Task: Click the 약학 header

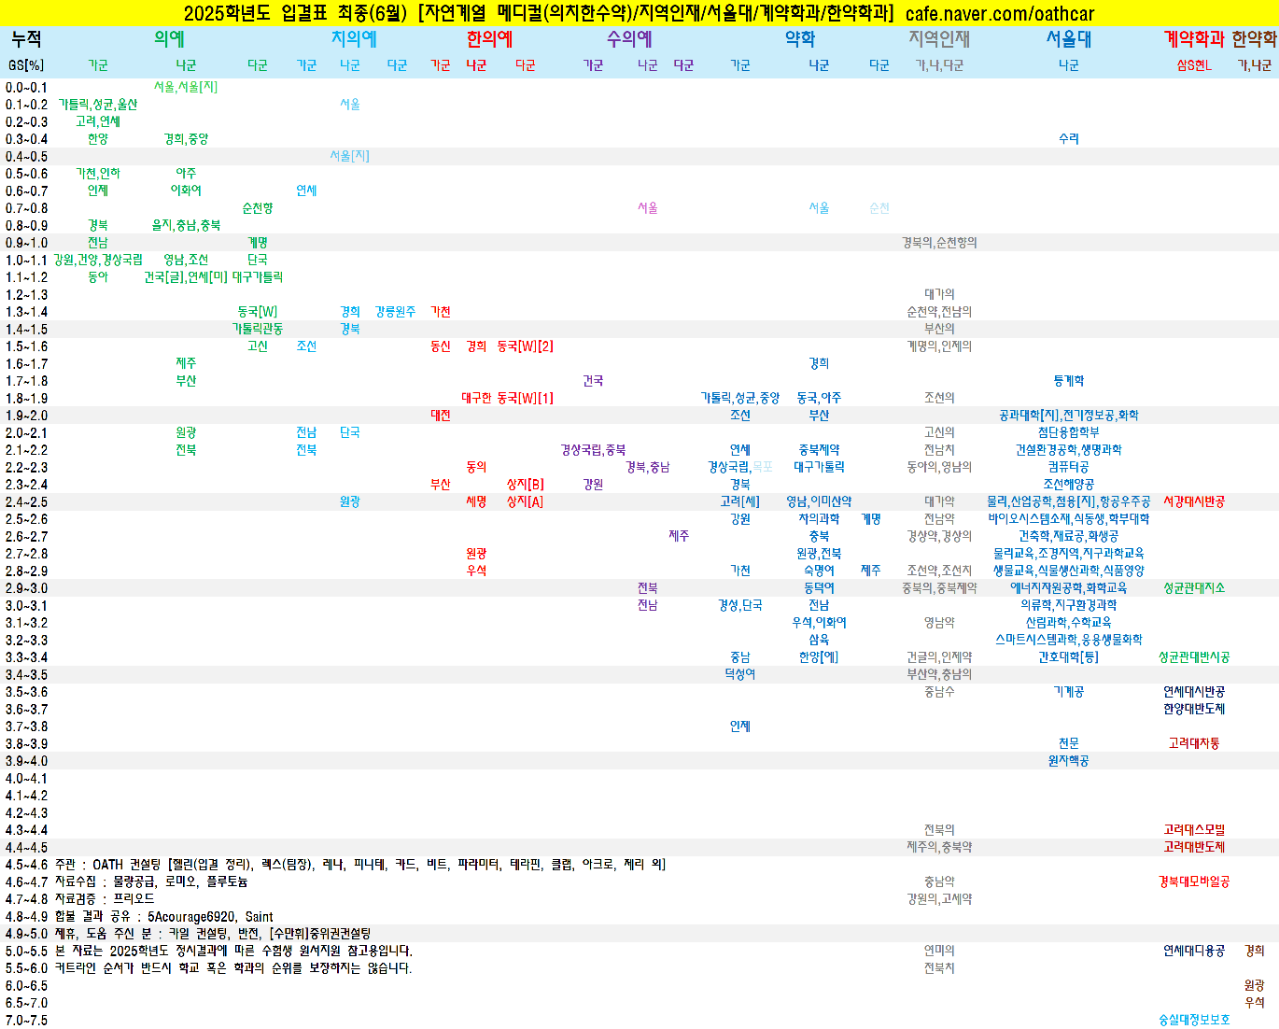Action: coord(800,39)
